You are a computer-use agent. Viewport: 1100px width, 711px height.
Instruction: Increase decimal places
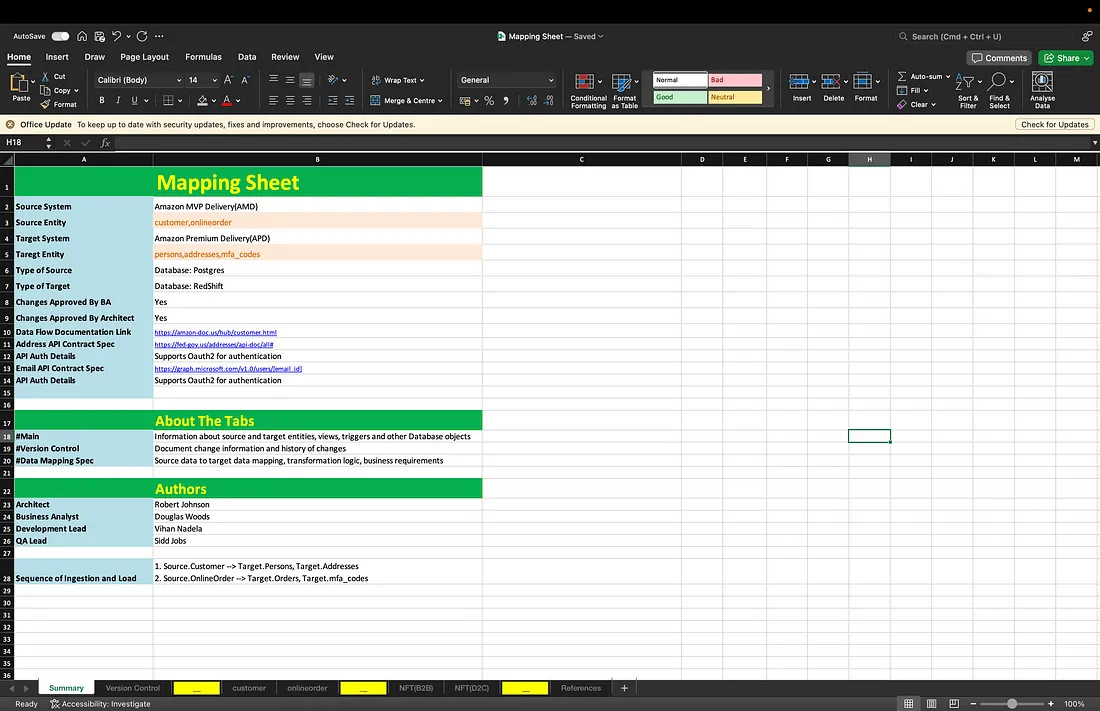532,101
